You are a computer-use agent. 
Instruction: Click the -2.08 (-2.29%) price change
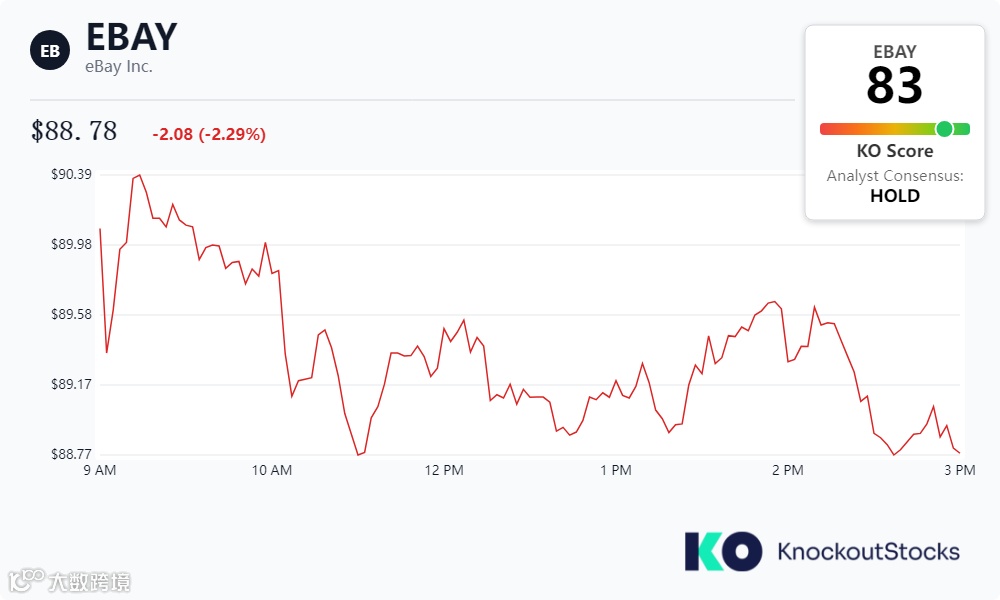pyautogui.click(x=209, y=134)
